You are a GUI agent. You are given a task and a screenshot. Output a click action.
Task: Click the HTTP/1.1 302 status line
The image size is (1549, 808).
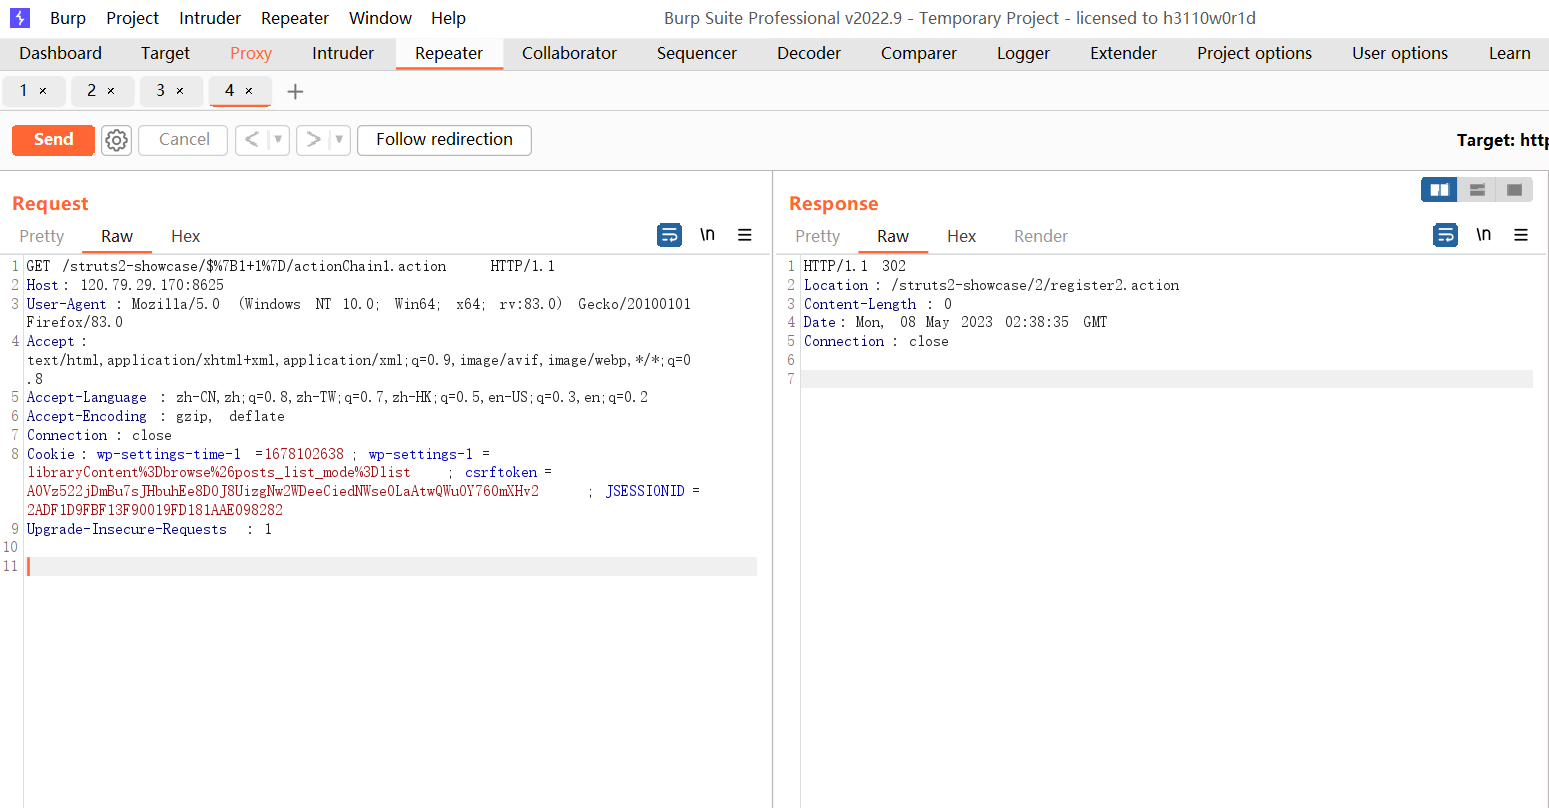click(855, 266)
